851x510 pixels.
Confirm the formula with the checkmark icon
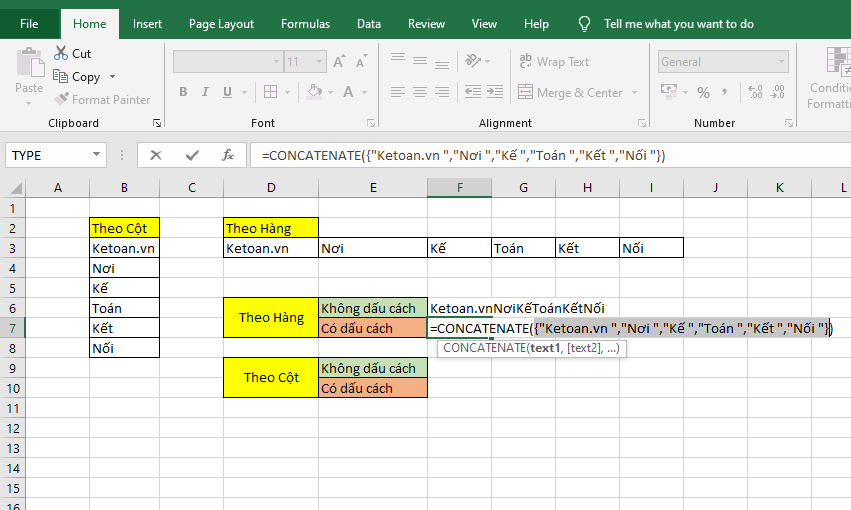coord(192,155)
